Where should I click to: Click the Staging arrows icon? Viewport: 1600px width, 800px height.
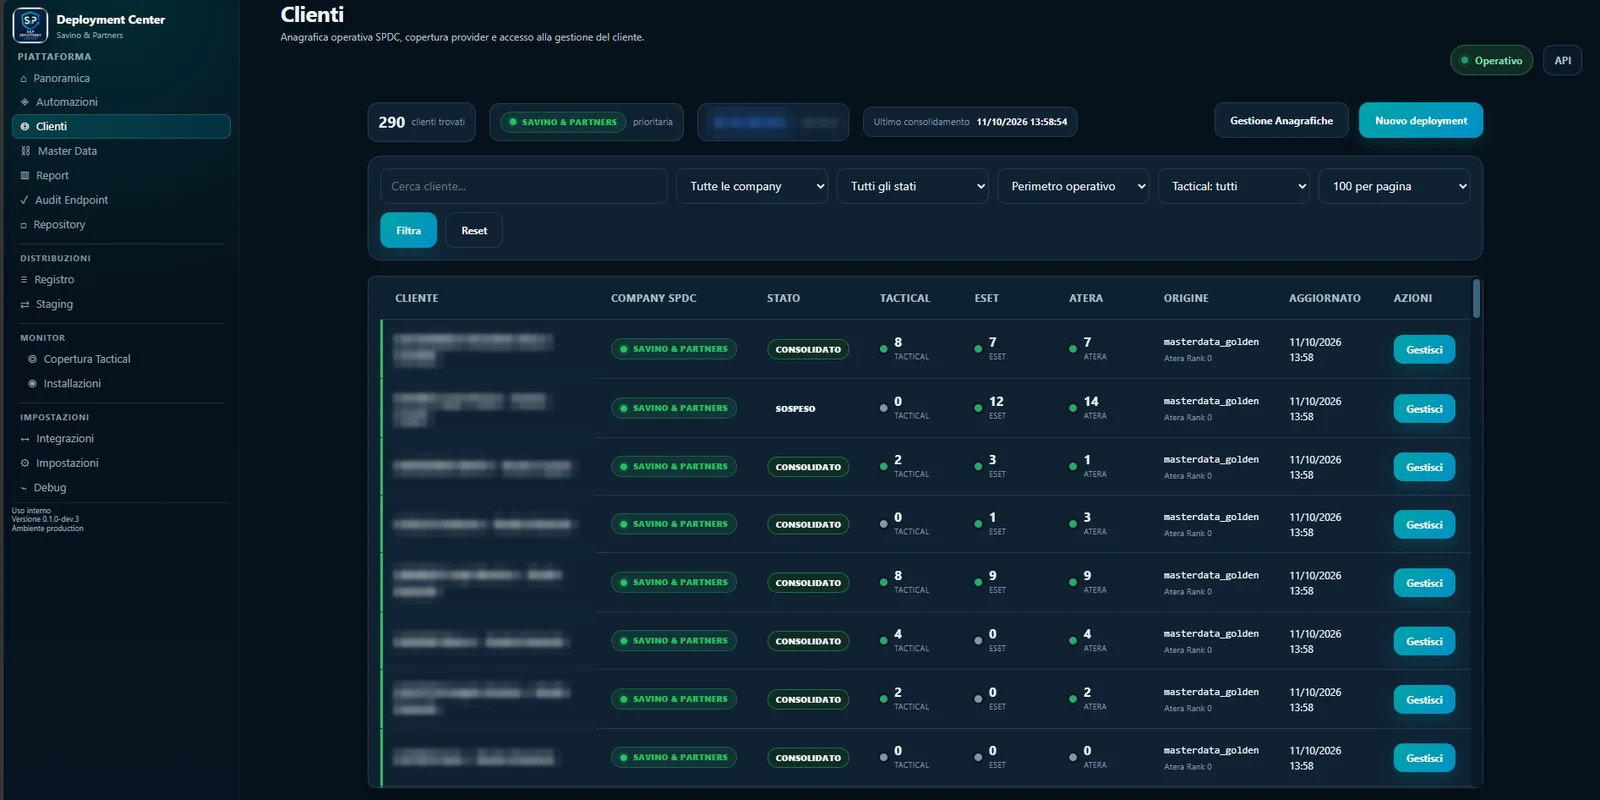[x=25, y=305]
